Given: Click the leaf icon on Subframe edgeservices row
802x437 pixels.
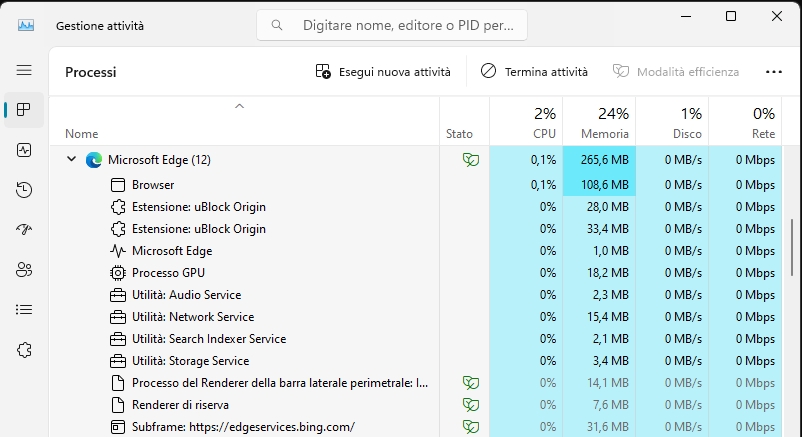Looking at the screenshot, I should (471, 427).
